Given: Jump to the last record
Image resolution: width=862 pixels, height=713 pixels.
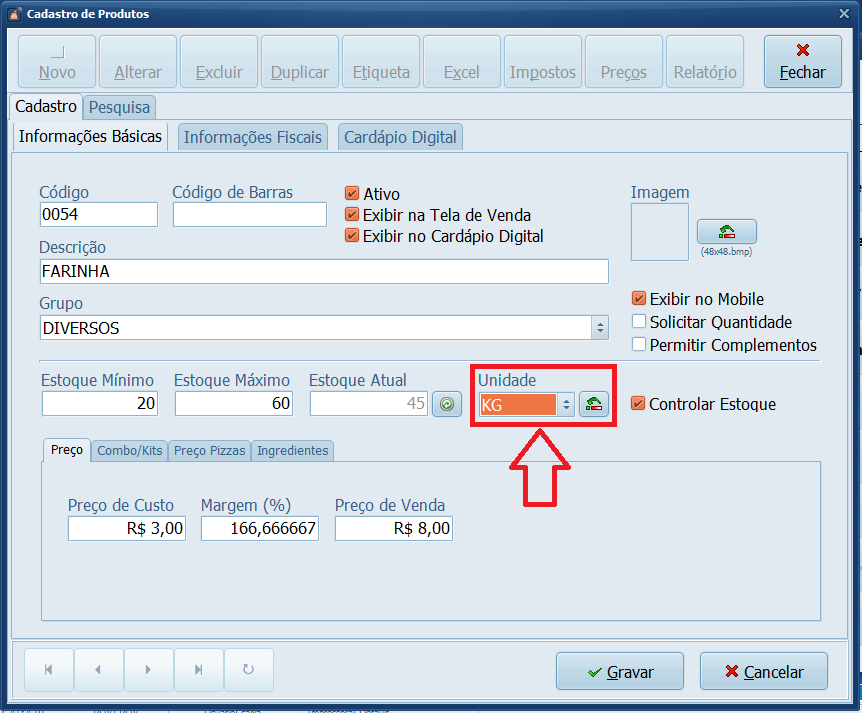Looking at the screenshot, I should [x=198, y=670].
